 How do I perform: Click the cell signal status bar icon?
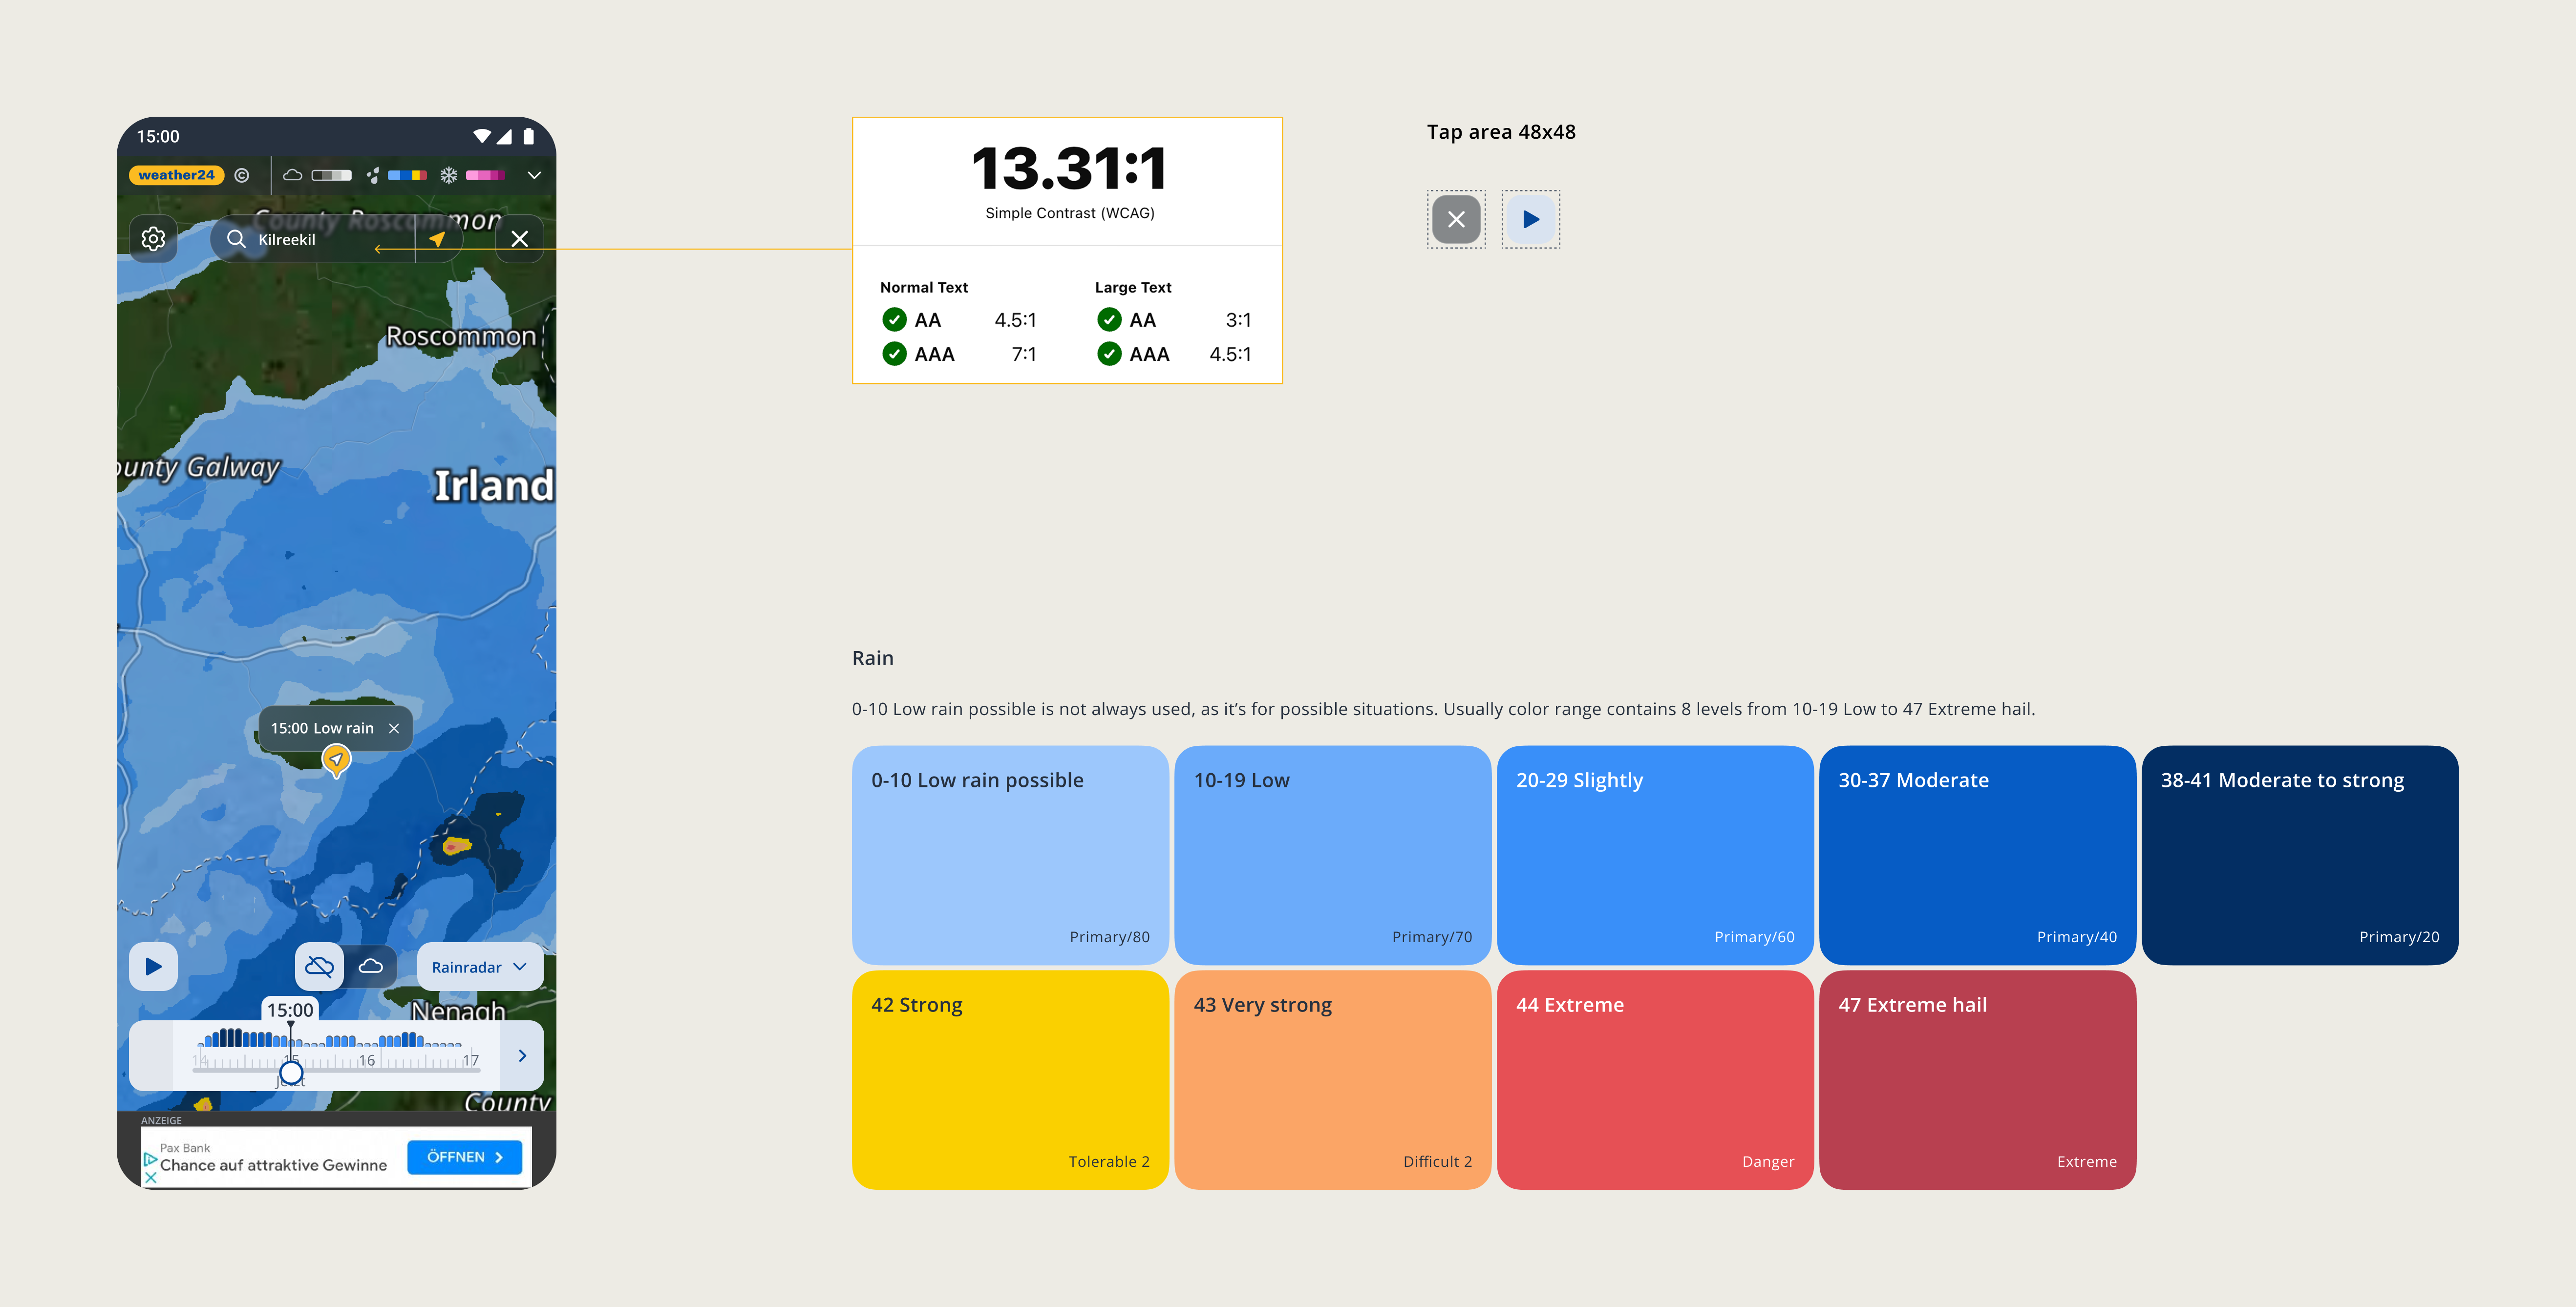[505, 136]
